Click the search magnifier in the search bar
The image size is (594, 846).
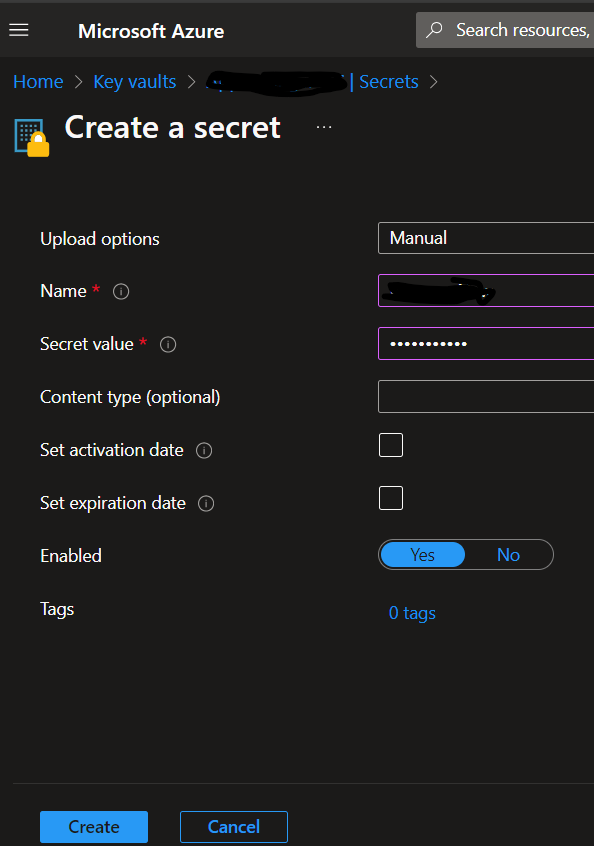(x=433, y=29)
